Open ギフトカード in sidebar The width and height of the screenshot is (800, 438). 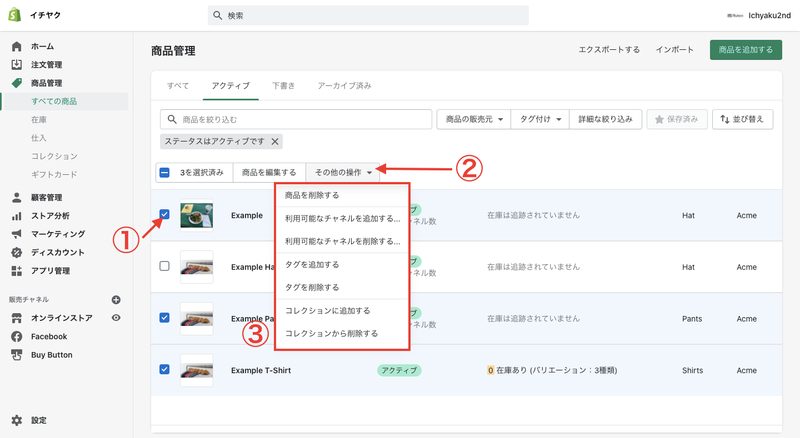pos(54,175)
